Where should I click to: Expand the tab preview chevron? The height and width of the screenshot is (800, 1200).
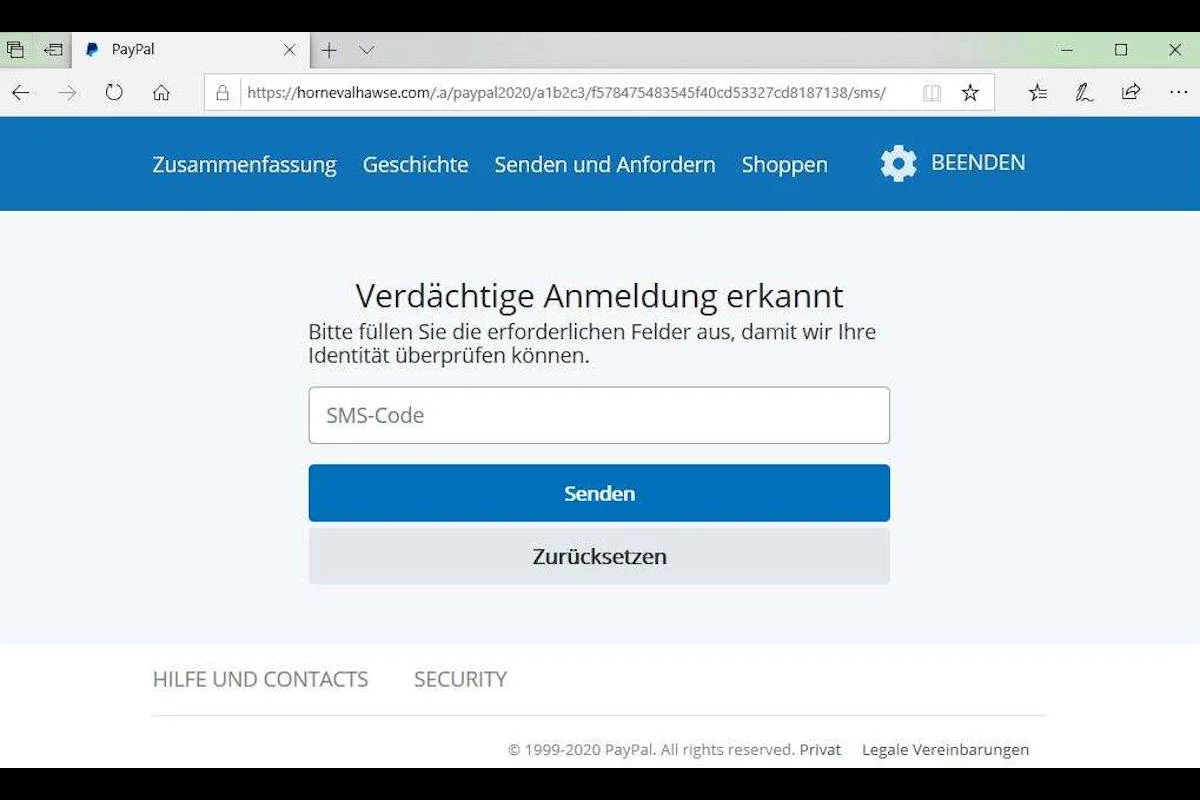[366, 50]
